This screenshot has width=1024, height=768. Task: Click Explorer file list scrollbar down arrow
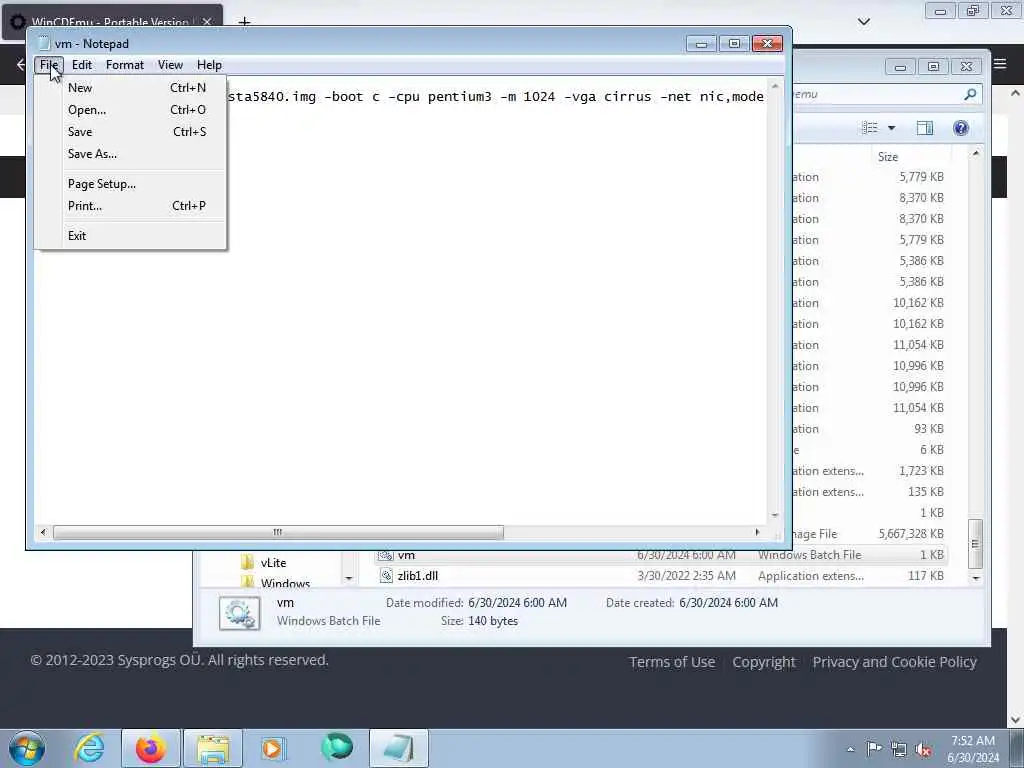[976, 578]
